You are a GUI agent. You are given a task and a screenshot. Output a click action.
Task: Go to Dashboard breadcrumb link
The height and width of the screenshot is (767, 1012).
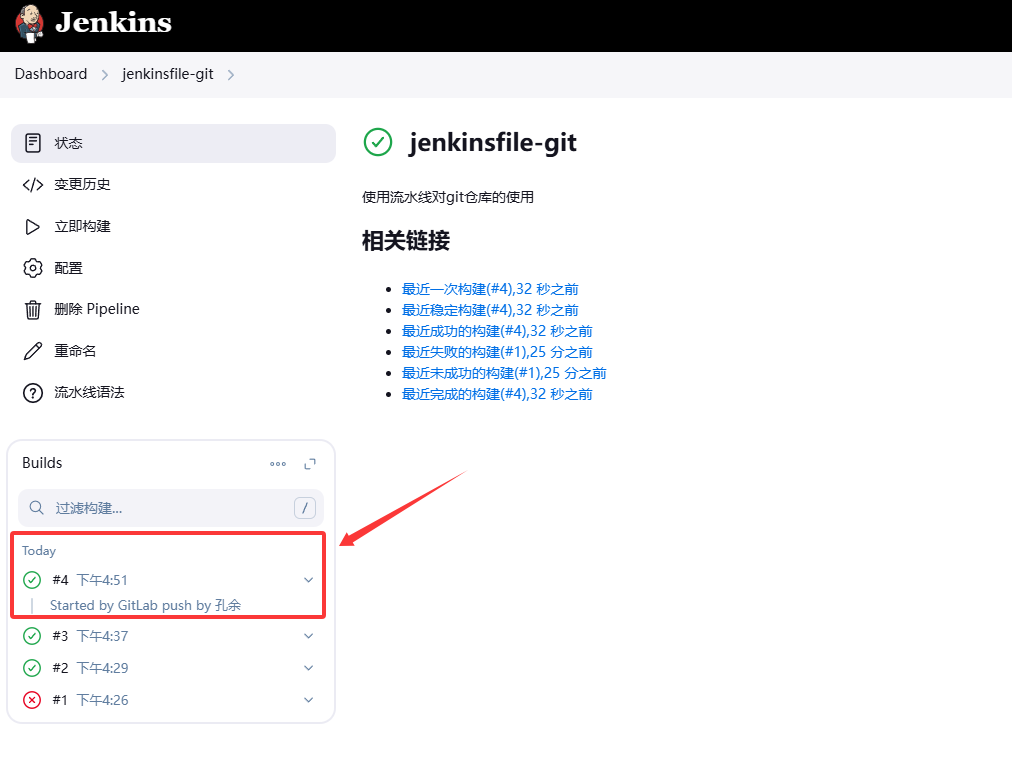tap(51, 74)
